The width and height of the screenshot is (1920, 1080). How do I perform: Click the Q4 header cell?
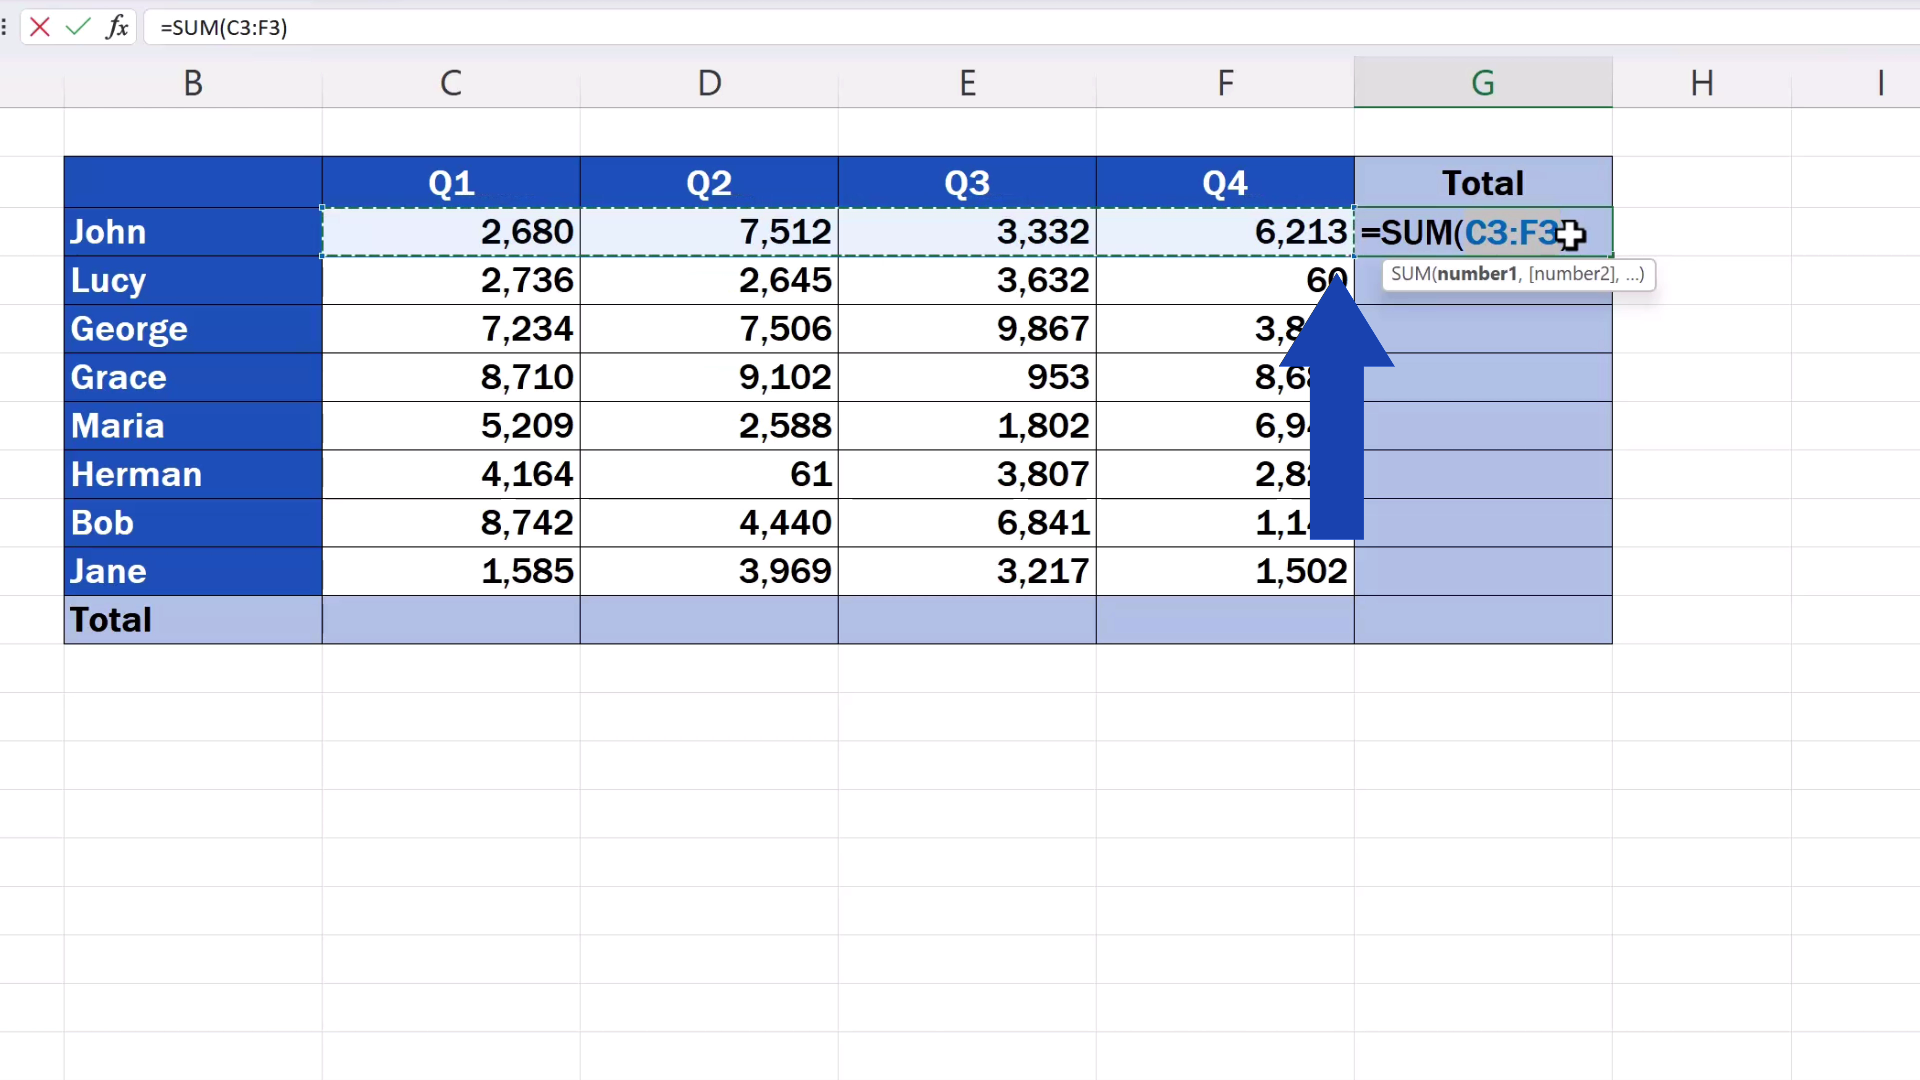click(1226, 181)
